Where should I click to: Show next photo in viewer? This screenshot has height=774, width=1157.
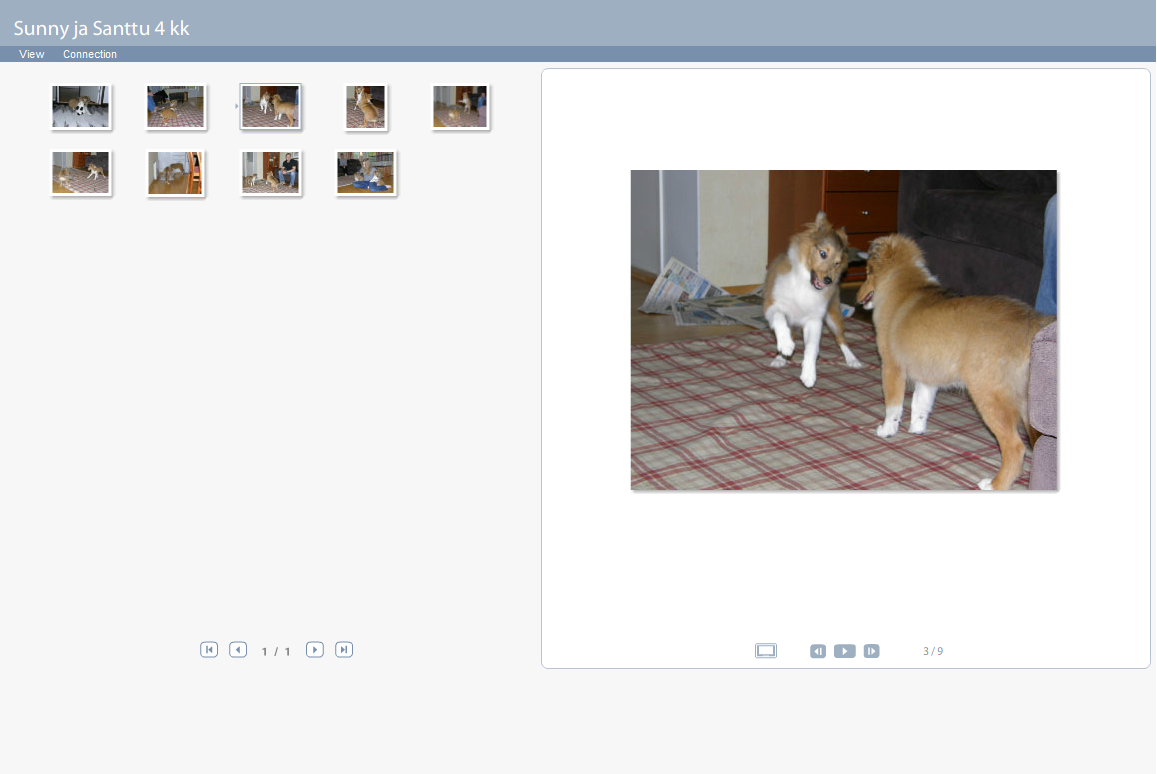(x=871, y=651)
